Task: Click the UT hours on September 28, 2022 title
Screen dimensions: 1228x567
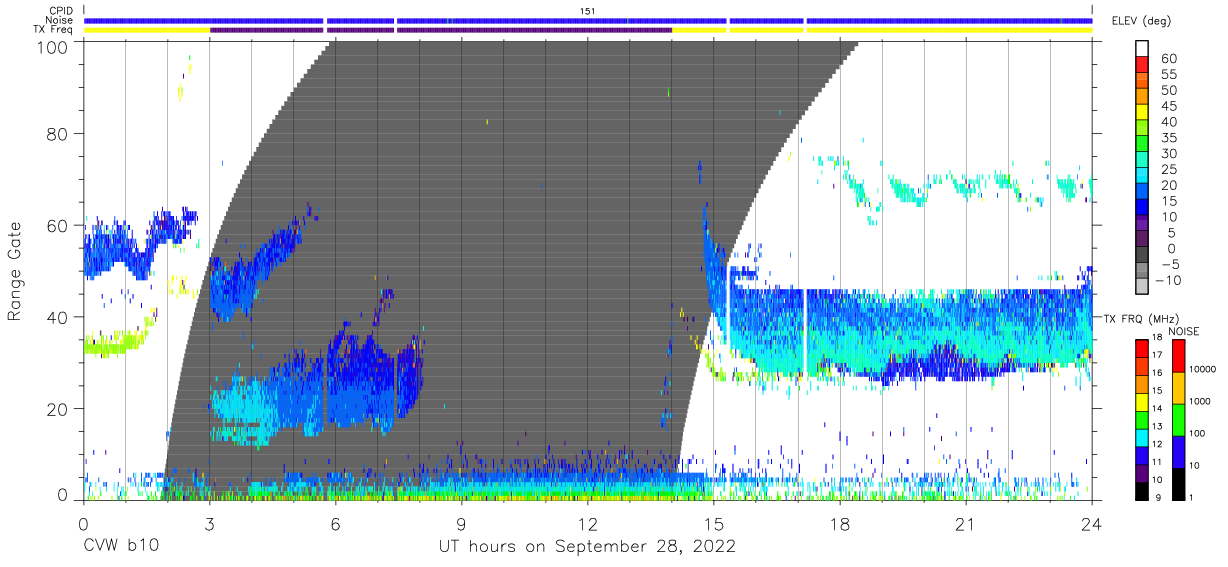Action: pos(587,547)
